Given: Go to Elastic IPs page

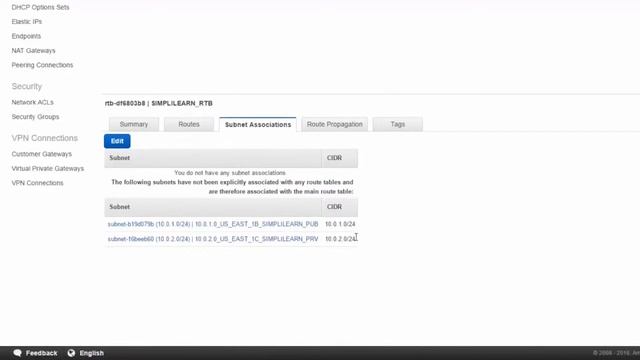Looking at the screenshot, I should tap(27, 22).
